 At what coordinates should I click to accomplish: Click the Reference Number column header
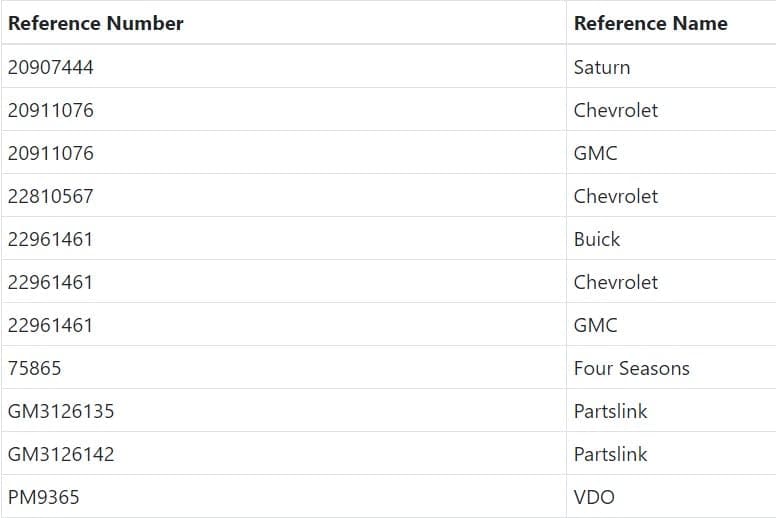point(96,23)
